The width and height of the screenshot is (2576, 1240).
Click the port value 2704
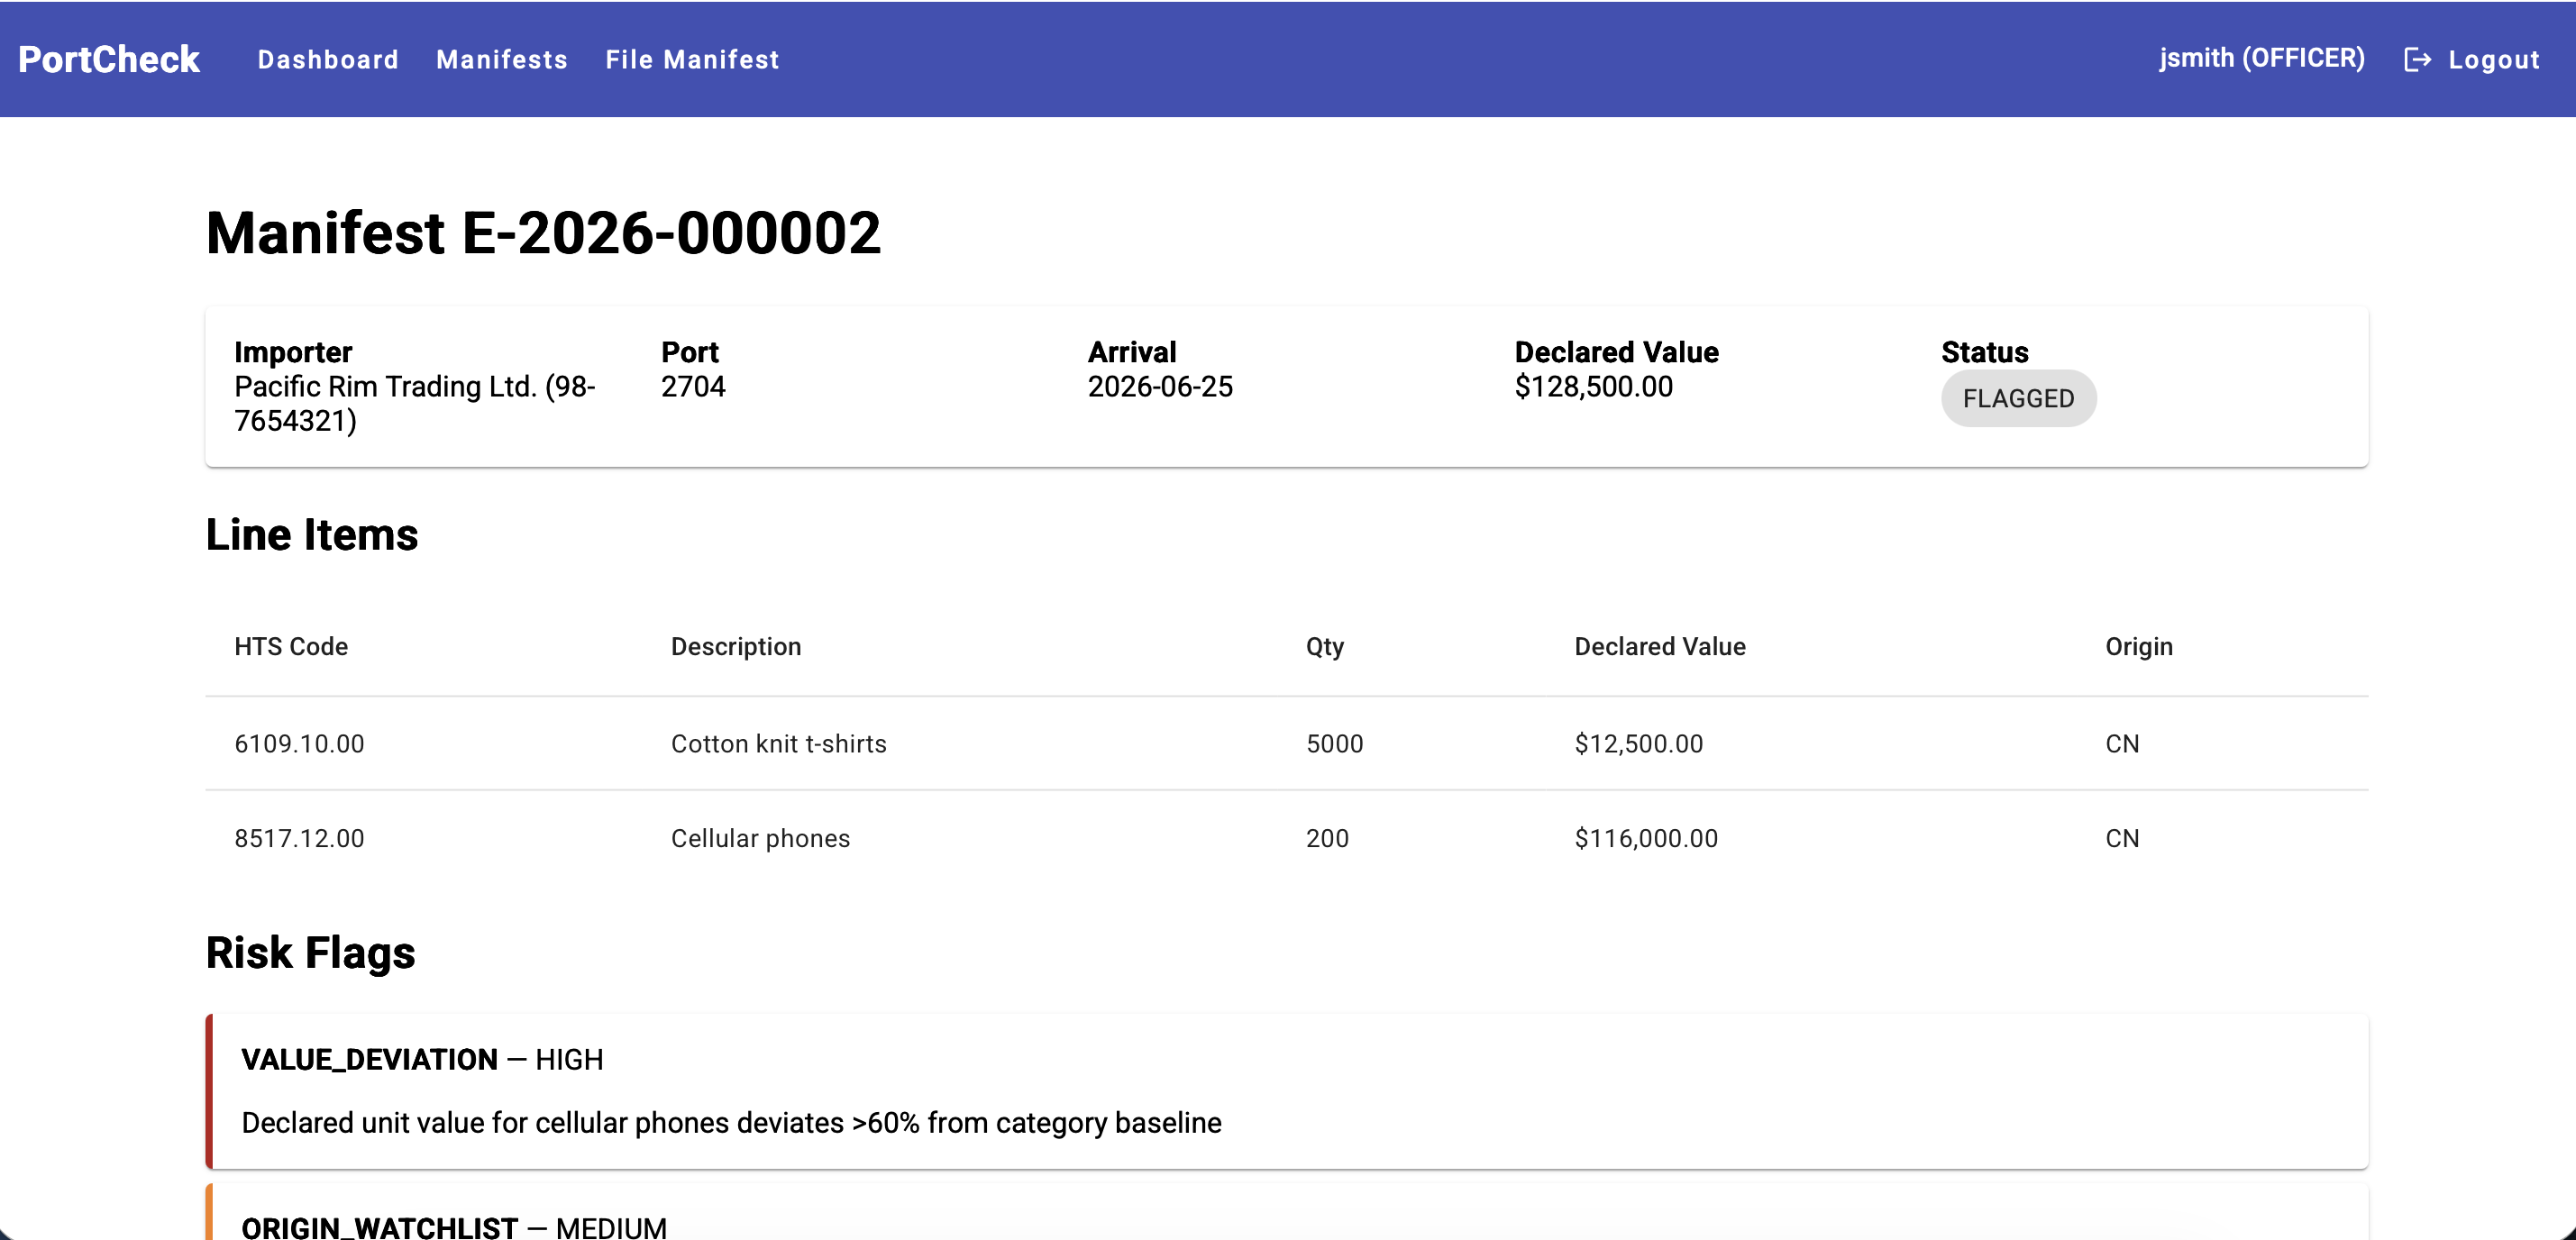(693, 386)
